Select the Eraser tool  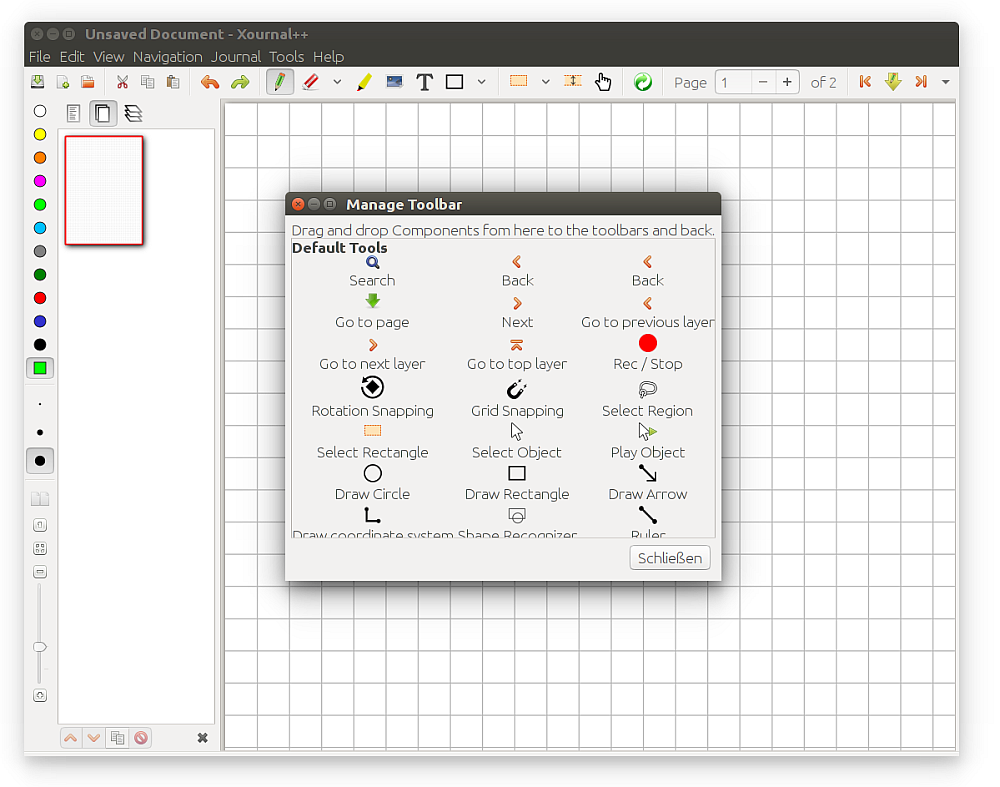pyautogui.click(x=311, y=82)
